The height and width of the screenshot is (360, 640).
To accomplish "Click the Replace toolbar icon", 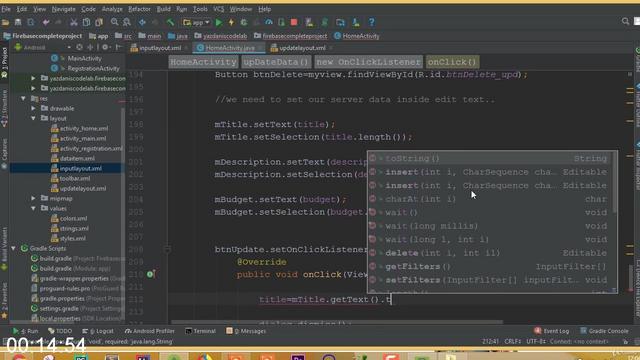I will [127, 22].
